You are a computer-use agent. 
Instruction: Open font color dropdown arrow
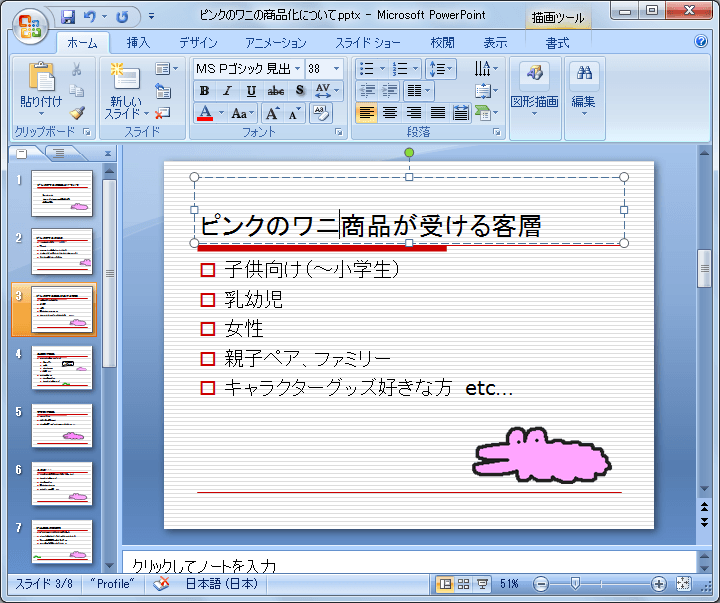(x=221, y=113)
